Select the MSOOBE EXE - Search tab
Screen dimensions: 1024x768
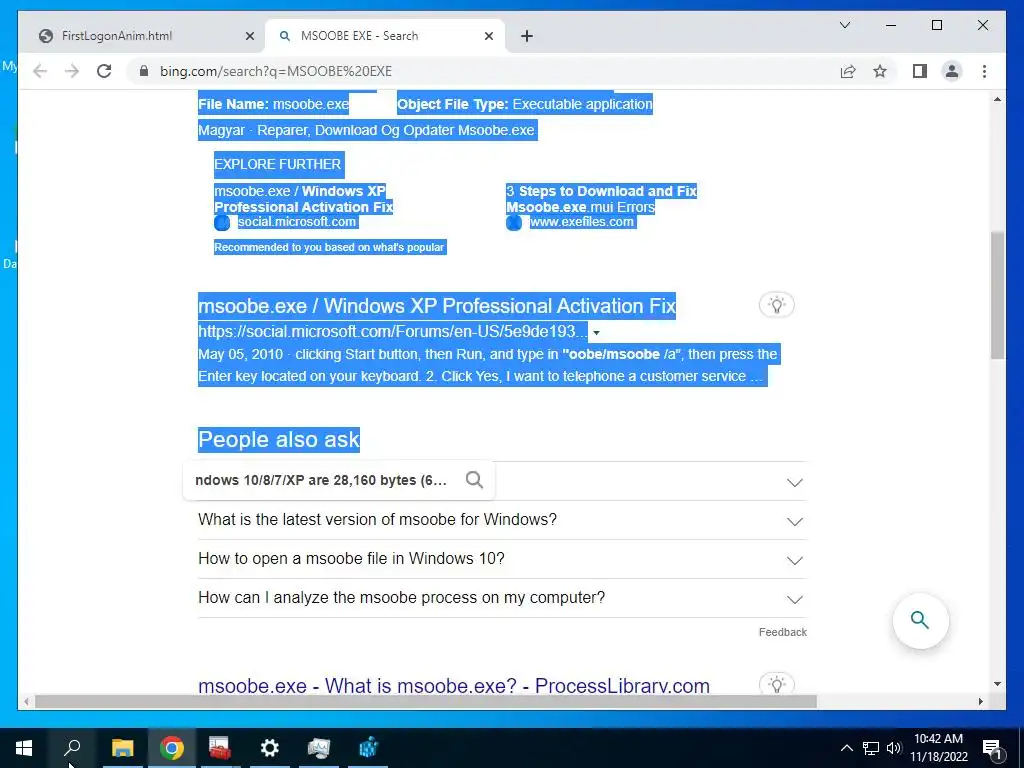pyautogui.click(x=385, y=36)
